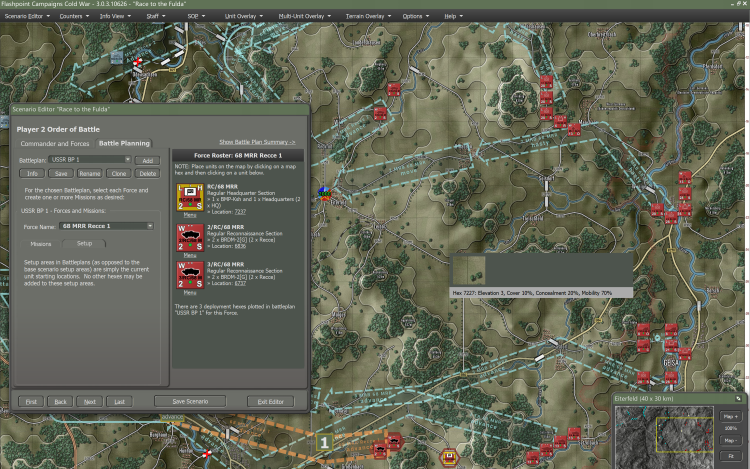Open the Missions sub-tab
Image resolution: width=750 pixels, height=469 pixels.
41,244
